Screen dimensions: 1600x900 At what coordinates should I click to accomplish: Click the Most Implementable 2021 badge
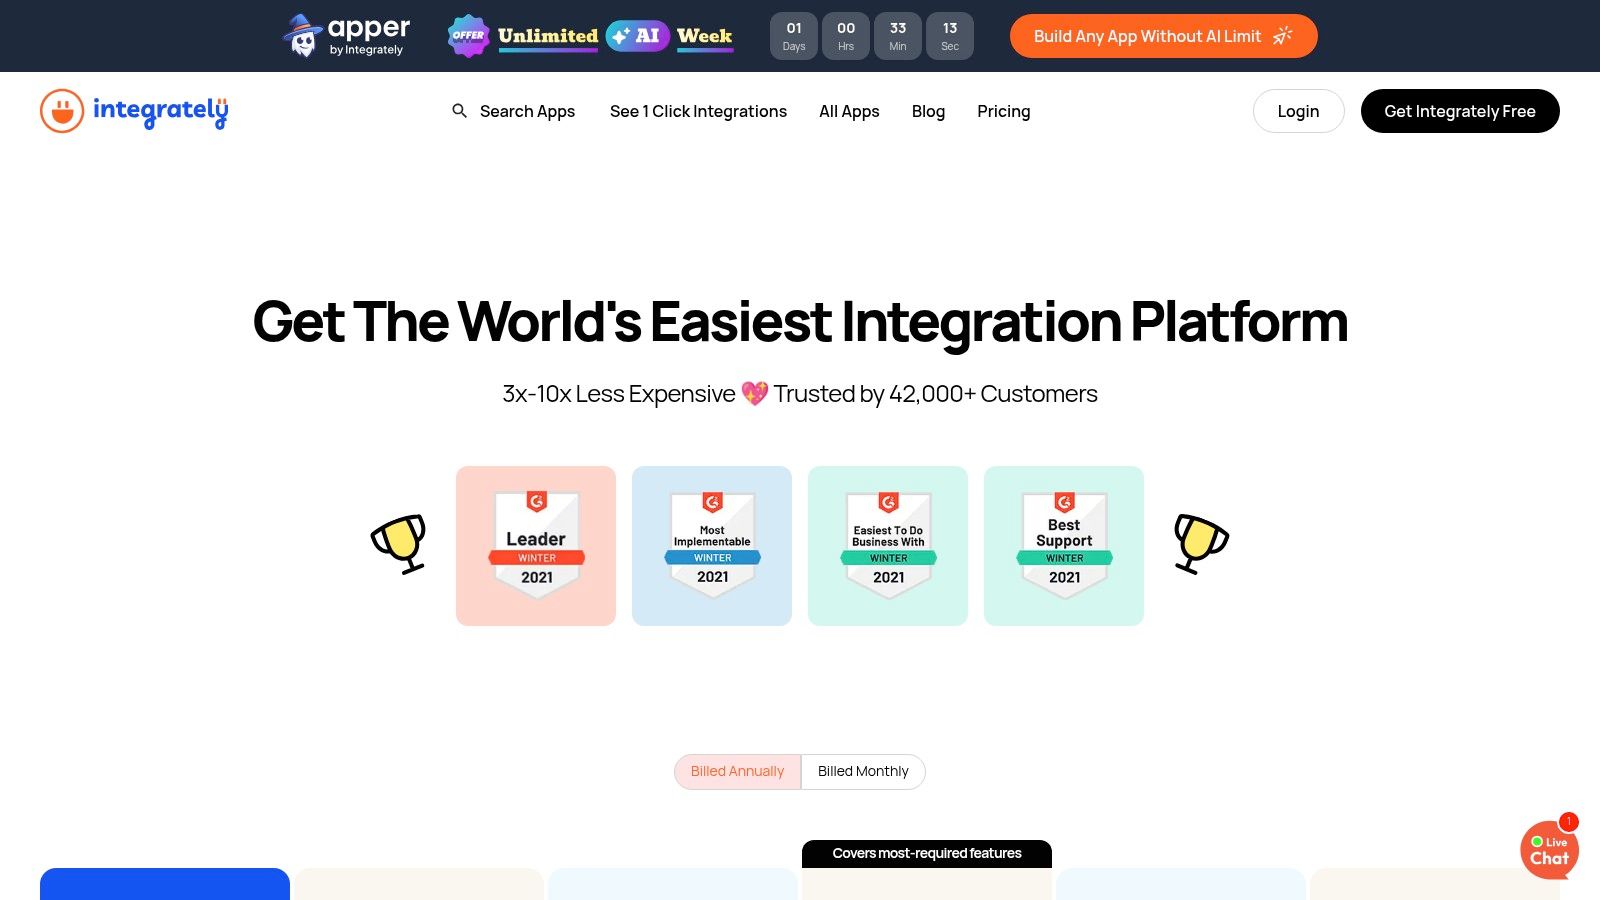[711, 545]
